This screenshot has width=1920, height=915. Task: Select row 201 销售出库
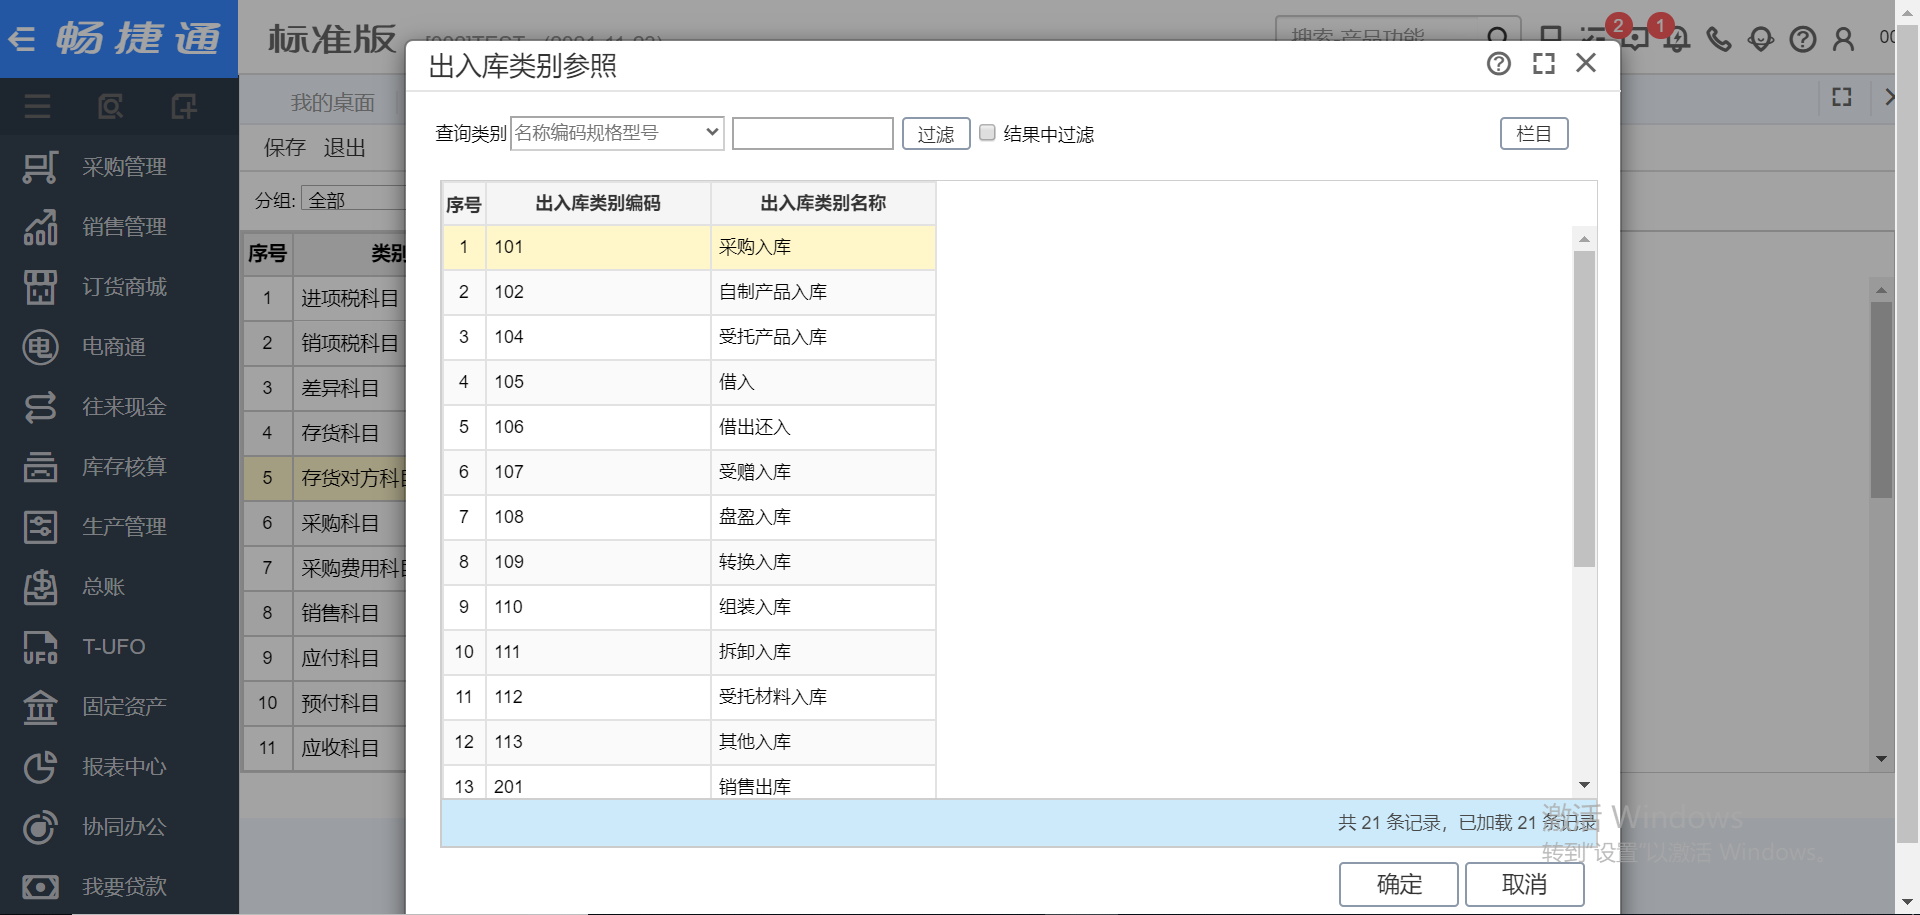(x=689, y=783)
